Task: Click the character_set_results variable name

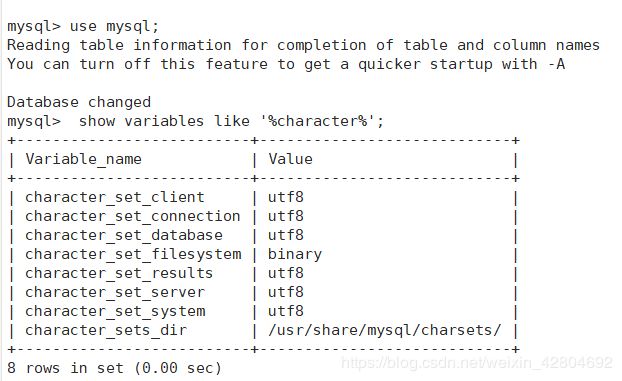Action: click(119, 273)
